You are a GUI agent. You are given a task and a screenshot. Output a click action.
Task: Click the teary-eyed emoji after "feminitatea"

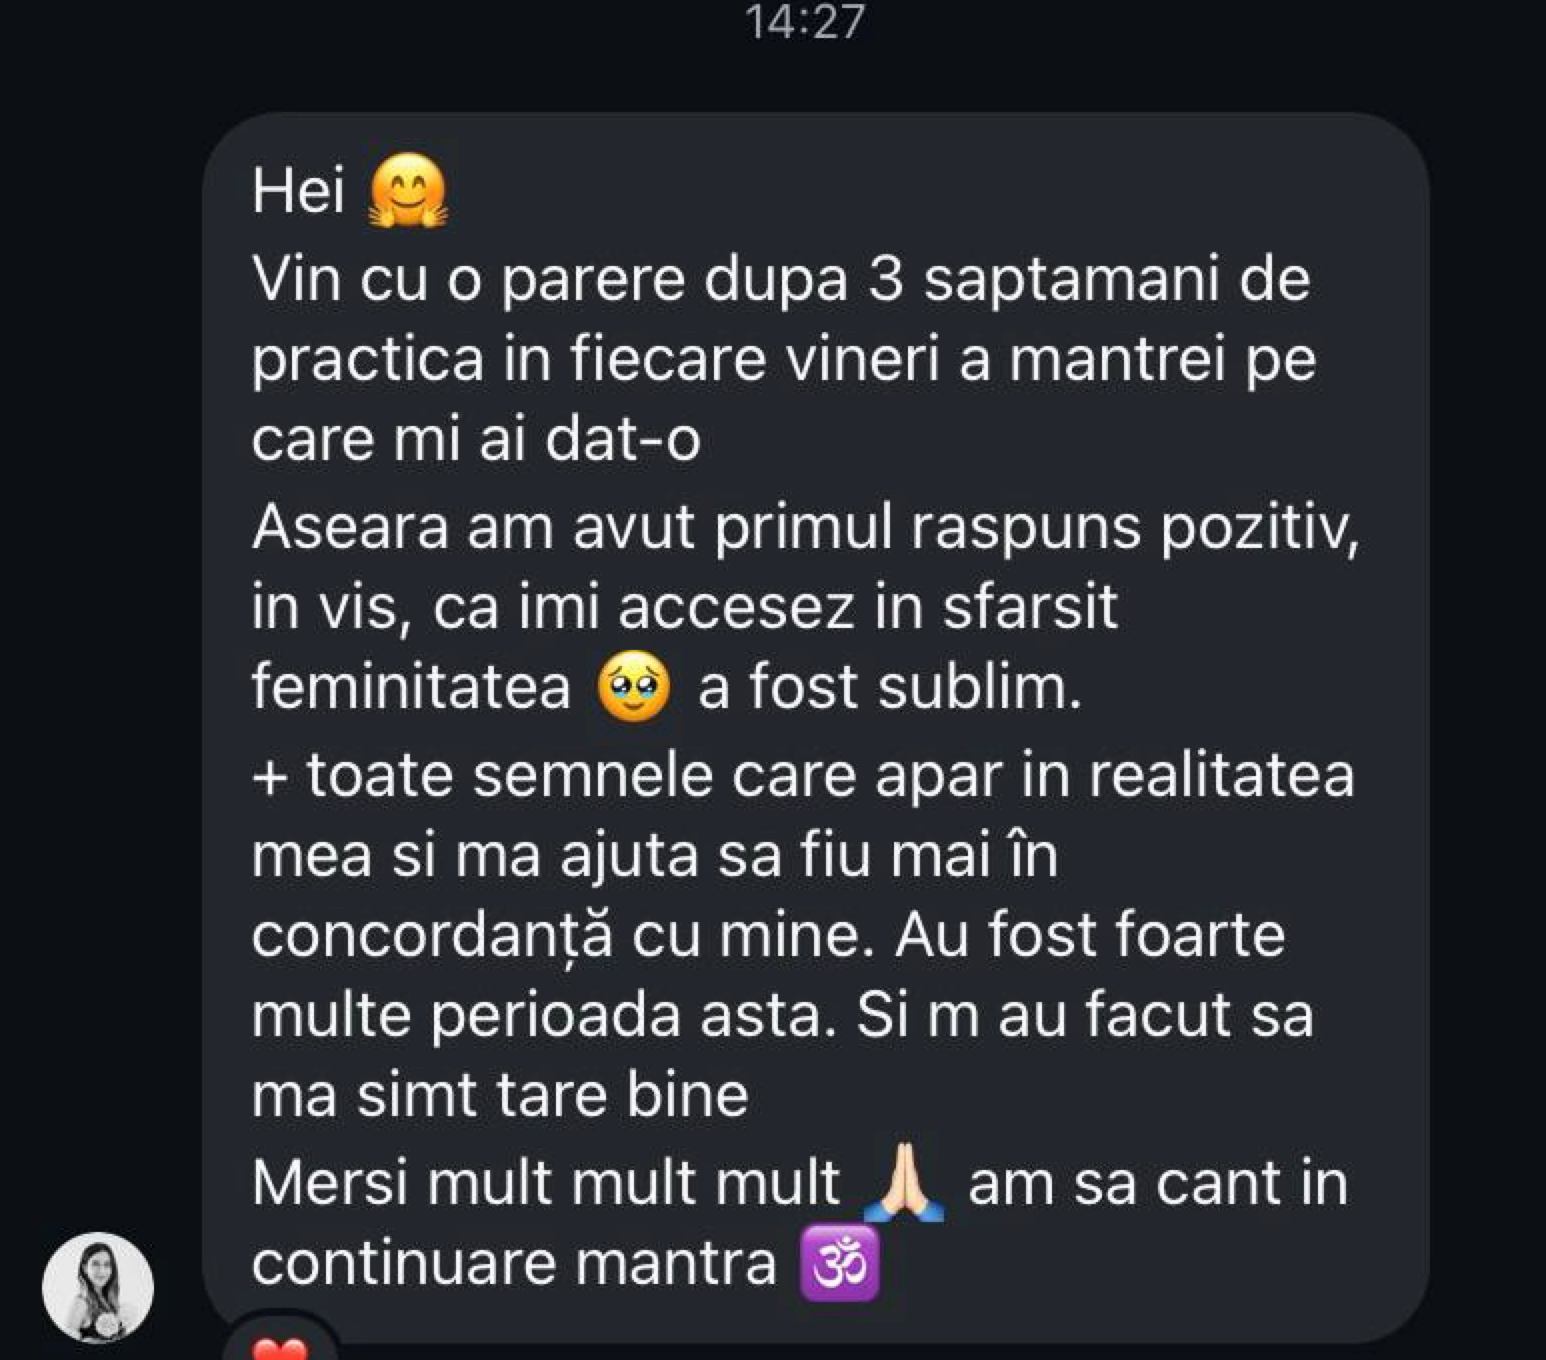click(634, 690)
